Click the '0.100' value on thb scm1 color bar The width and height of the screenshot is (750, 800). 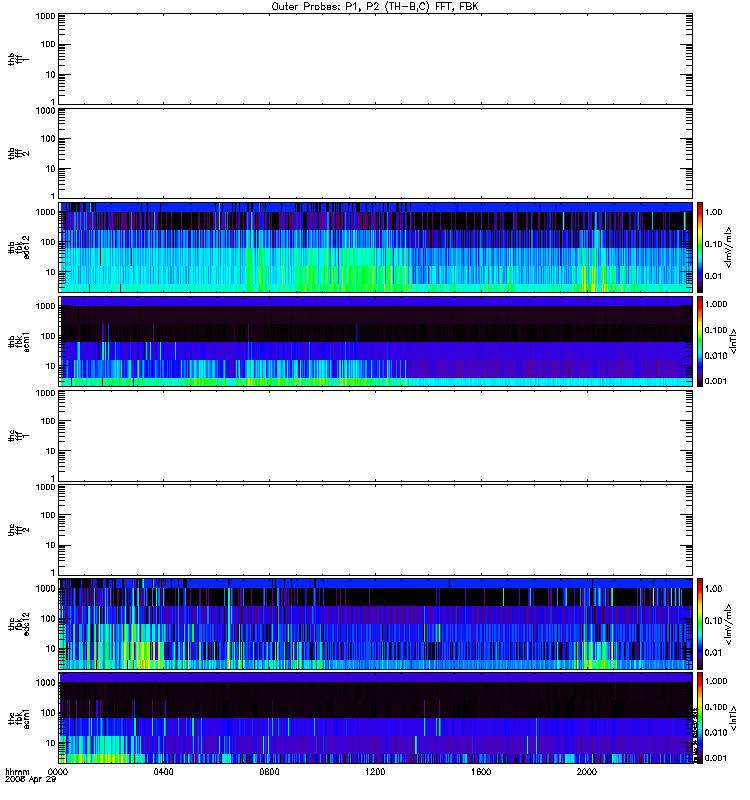tap(716, 330)
